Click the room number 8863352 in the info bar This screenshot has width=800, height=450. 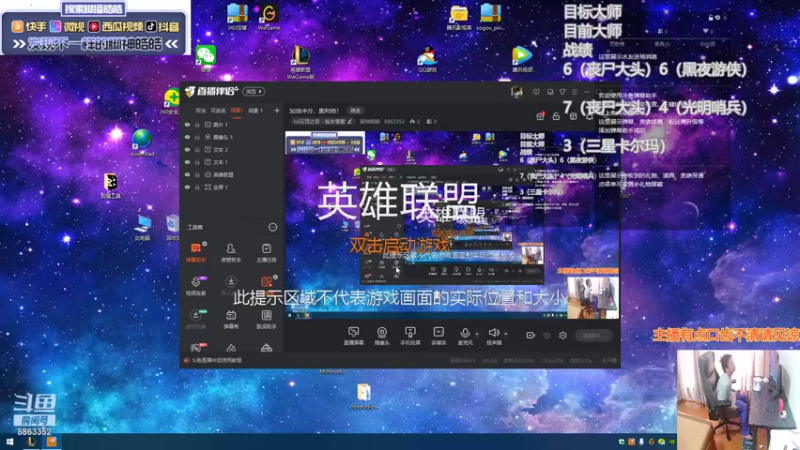(394, 121)
